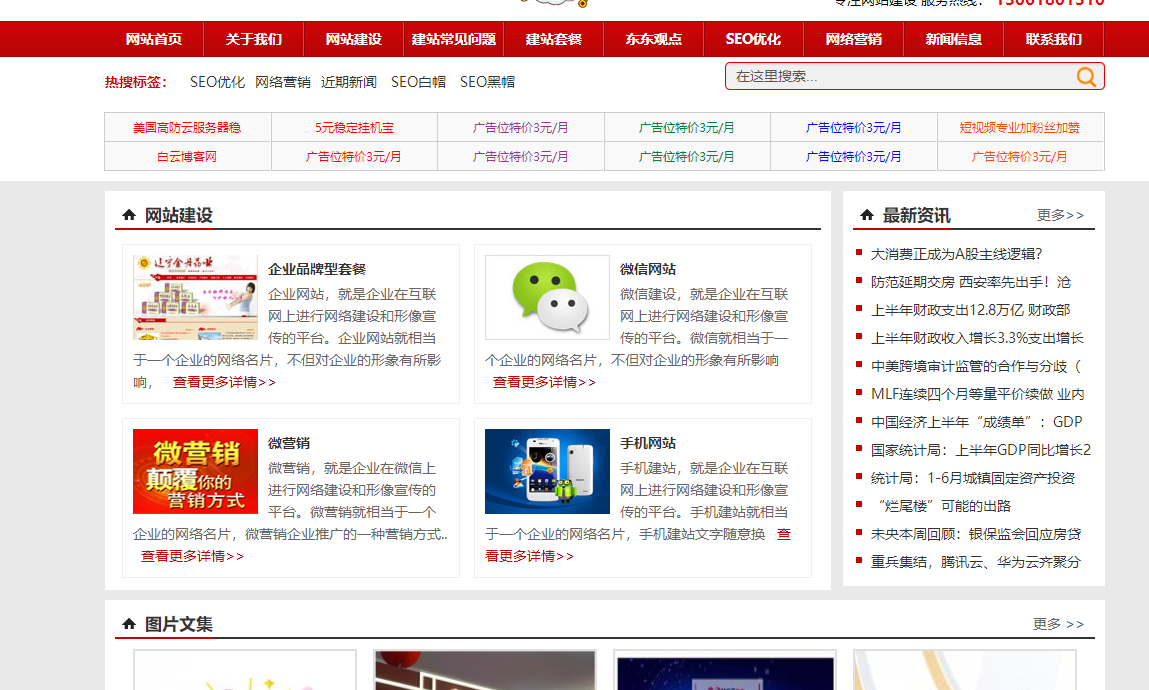Click headline 国家统计局：上半年GDP同比增长
Image resolution: width=1149 pixels, height=690 pixels.
[976, 451]
